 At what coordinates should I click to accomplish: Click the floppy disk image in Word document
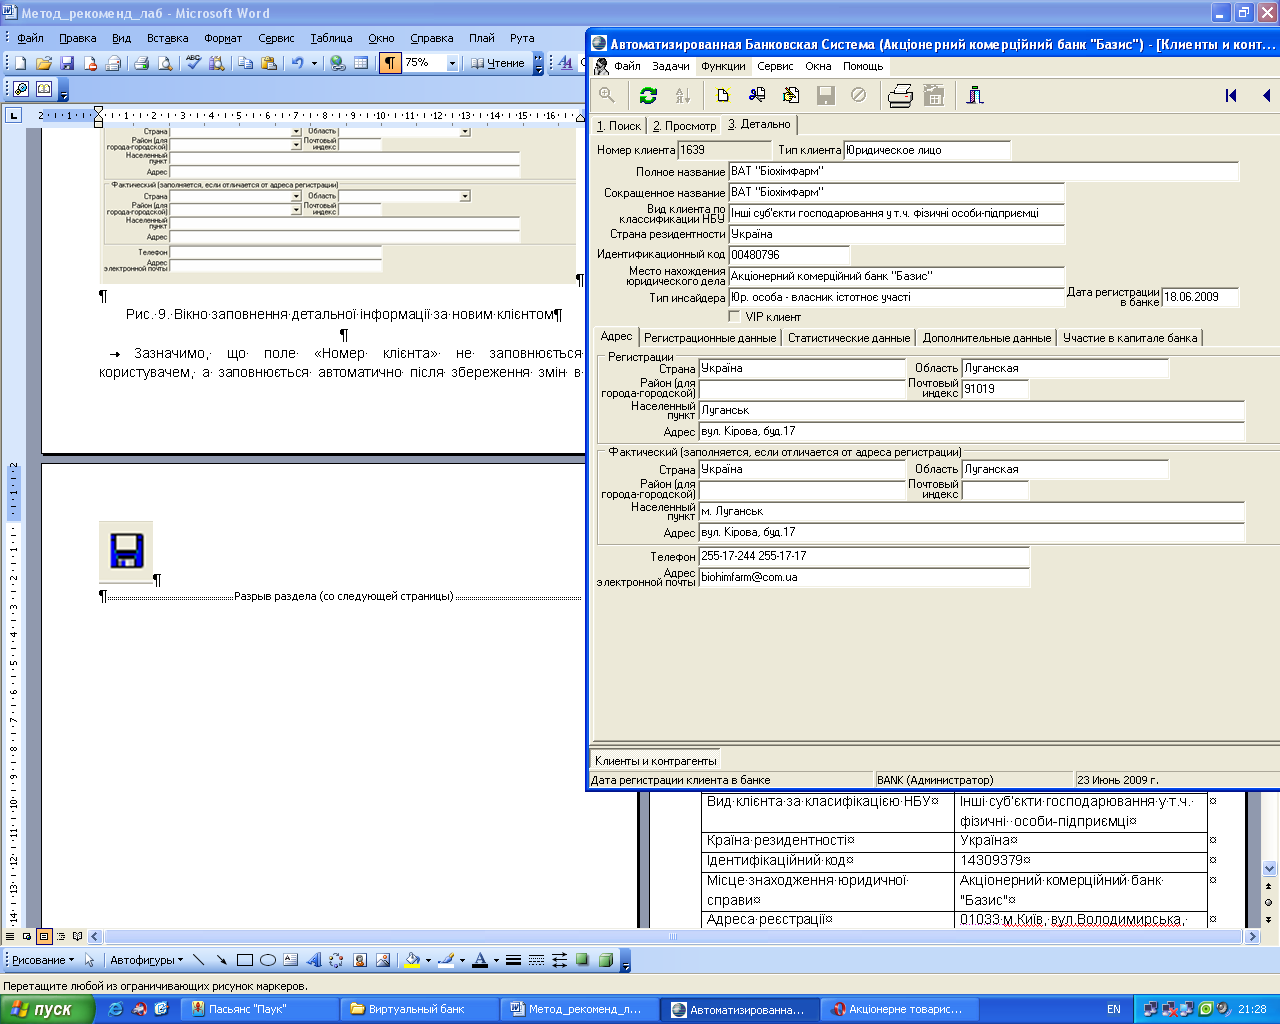[x=126, y=551]
